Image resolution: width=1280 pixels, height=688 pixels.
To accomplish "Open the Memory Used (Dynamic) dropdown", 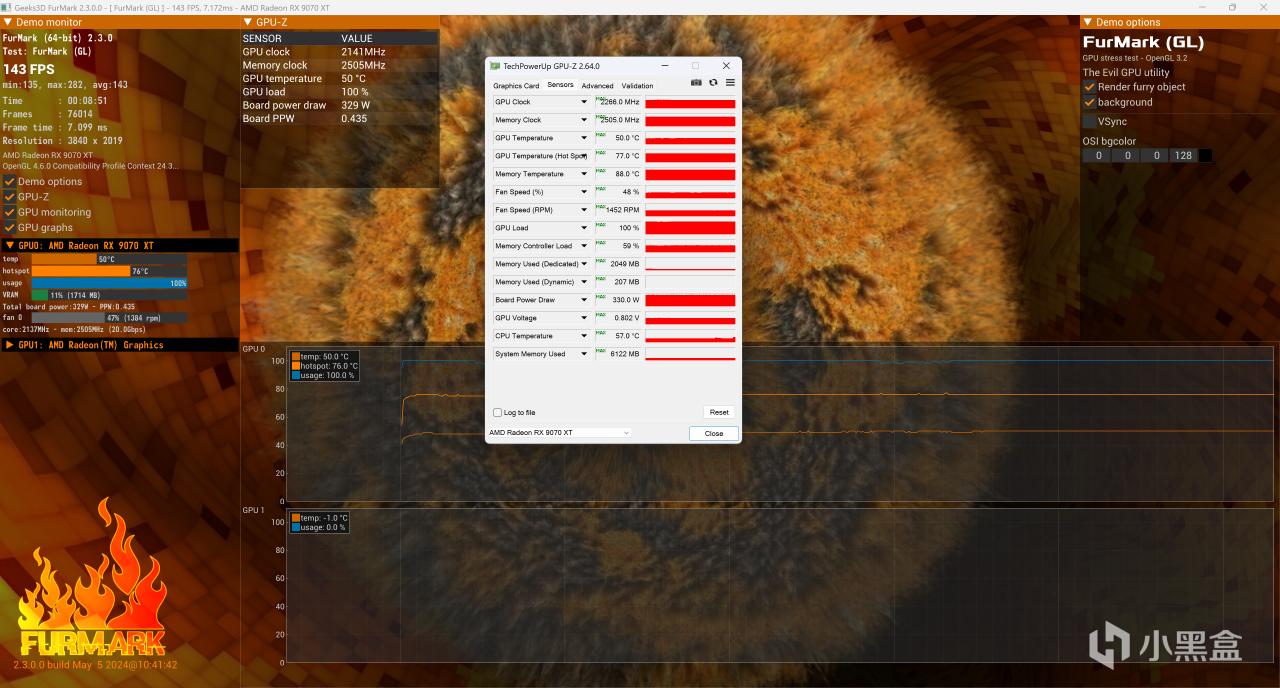I will [x=584, y=282].
